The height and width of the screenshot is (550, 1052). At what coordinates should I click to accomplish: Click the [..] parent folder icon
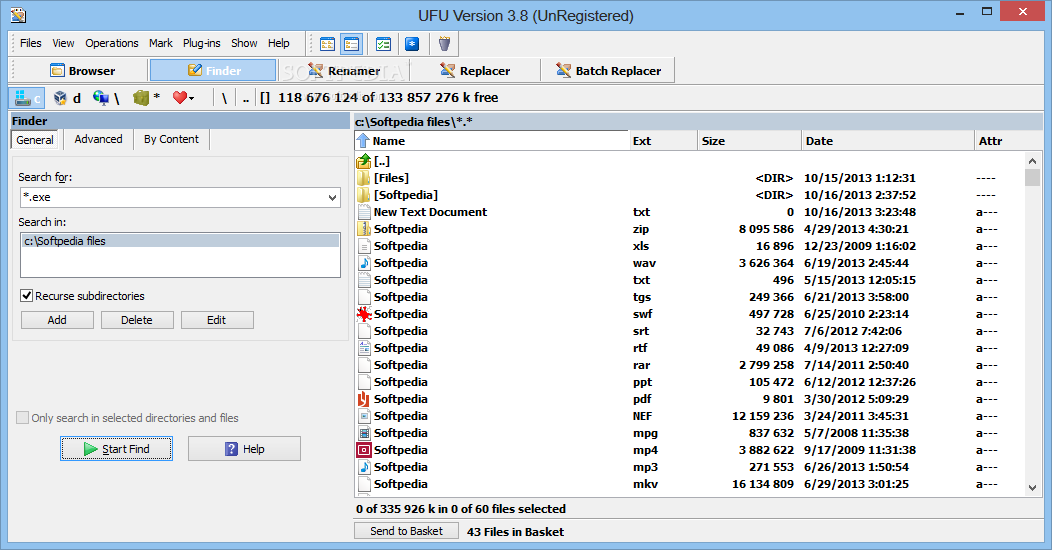(364, 161)
